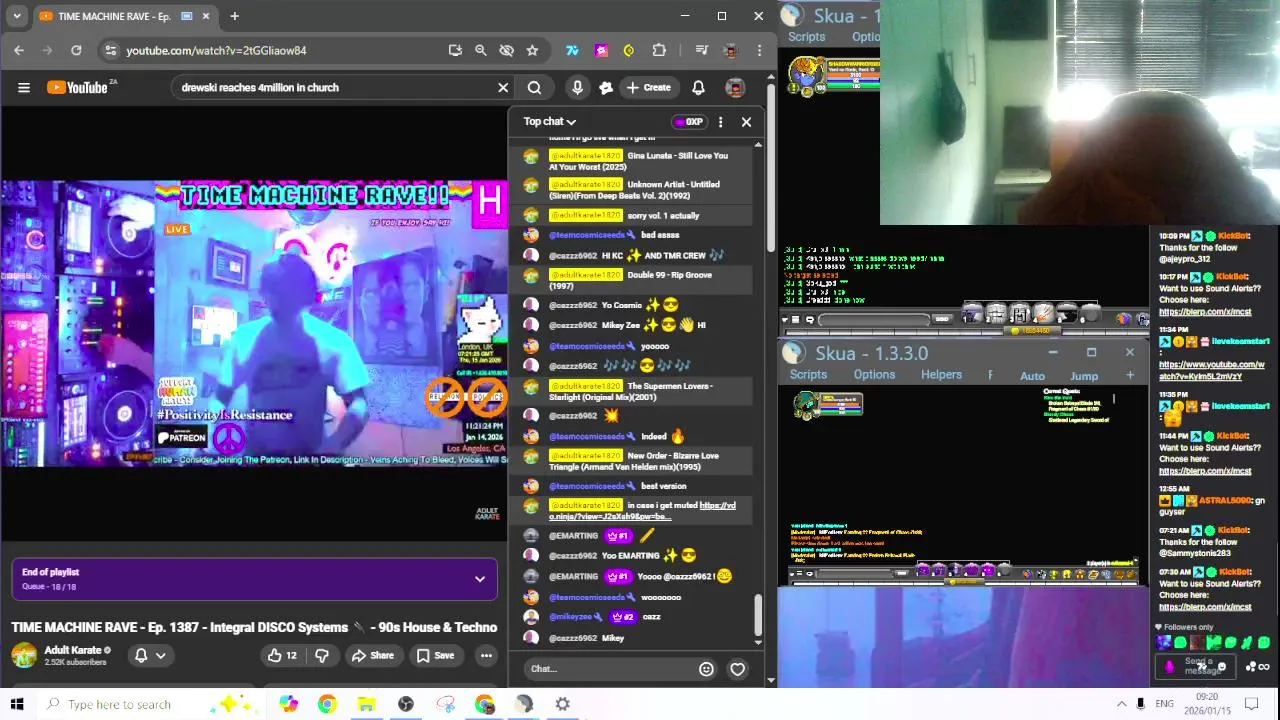Open the YouTube notifications bell
The image size is (1280, 720).
click(x=698, y=88)
